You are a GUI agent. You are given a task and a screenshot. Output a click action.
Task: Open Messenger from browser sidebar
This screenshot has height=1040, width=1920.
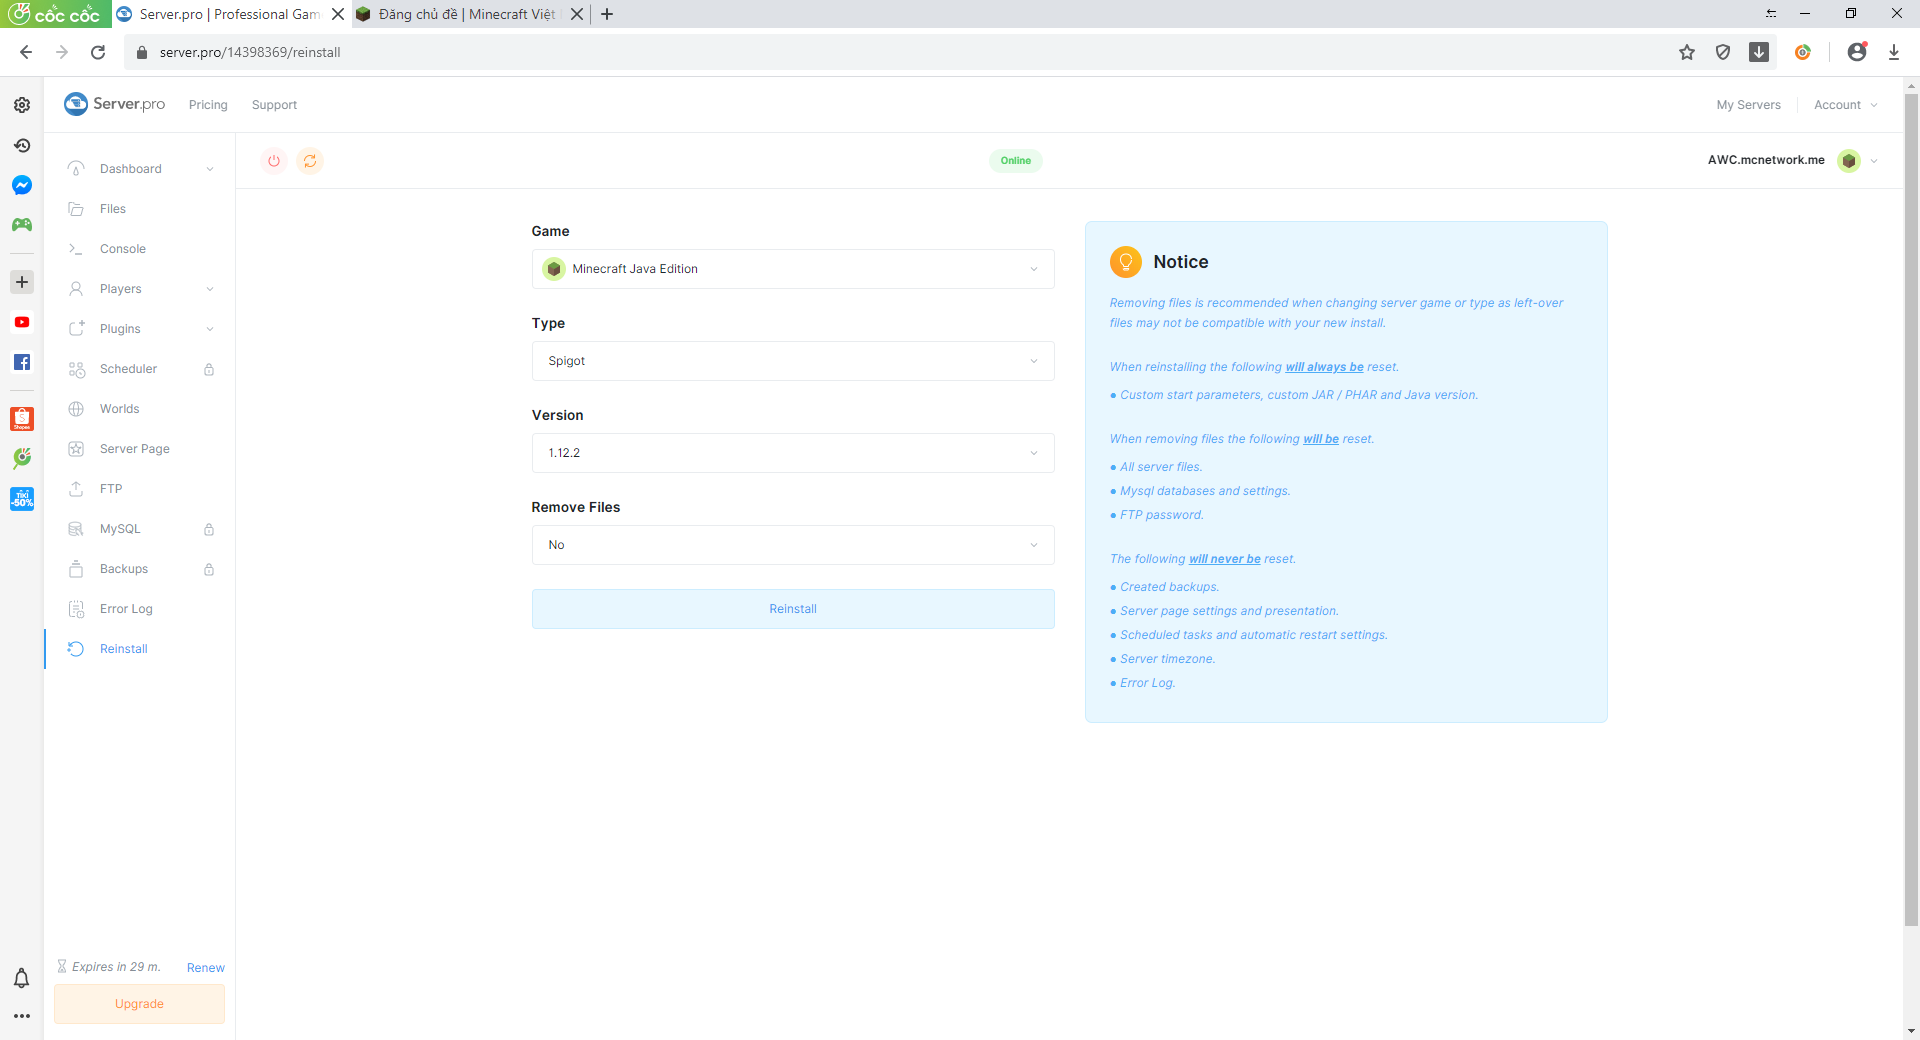click(22, 185)
